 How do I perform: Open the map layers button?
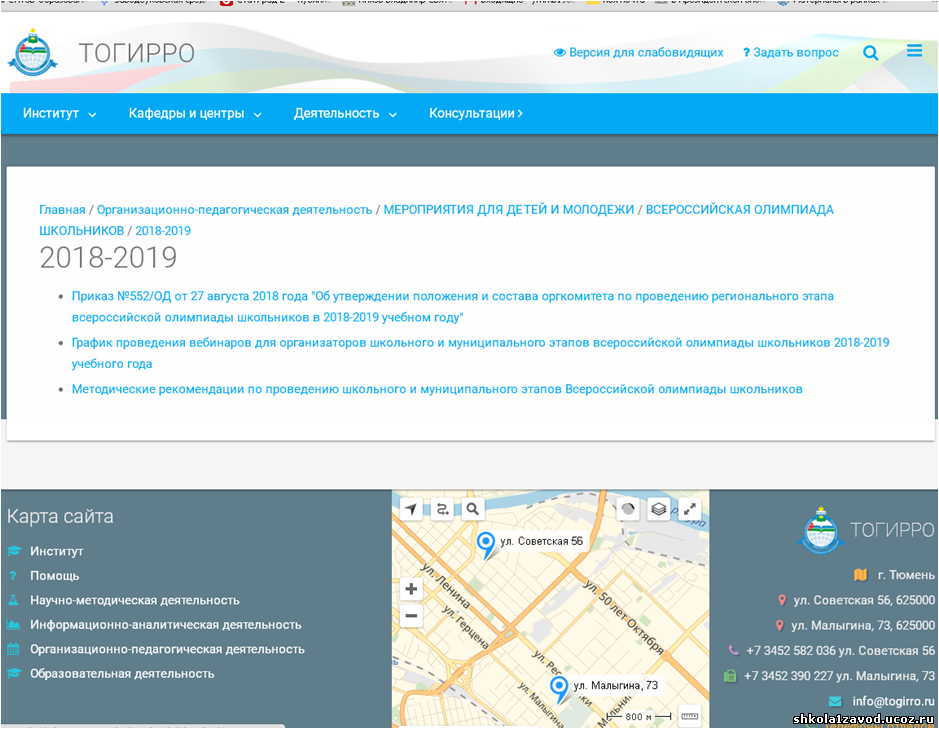(x=659, y=509)
